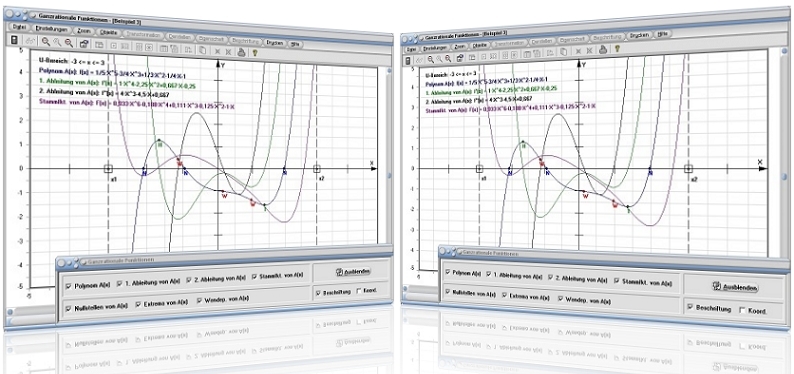This screenshot has width=794, height=374.
Task: Click x1 boundary marker in right graph
Action: click(x=479, y=169)
